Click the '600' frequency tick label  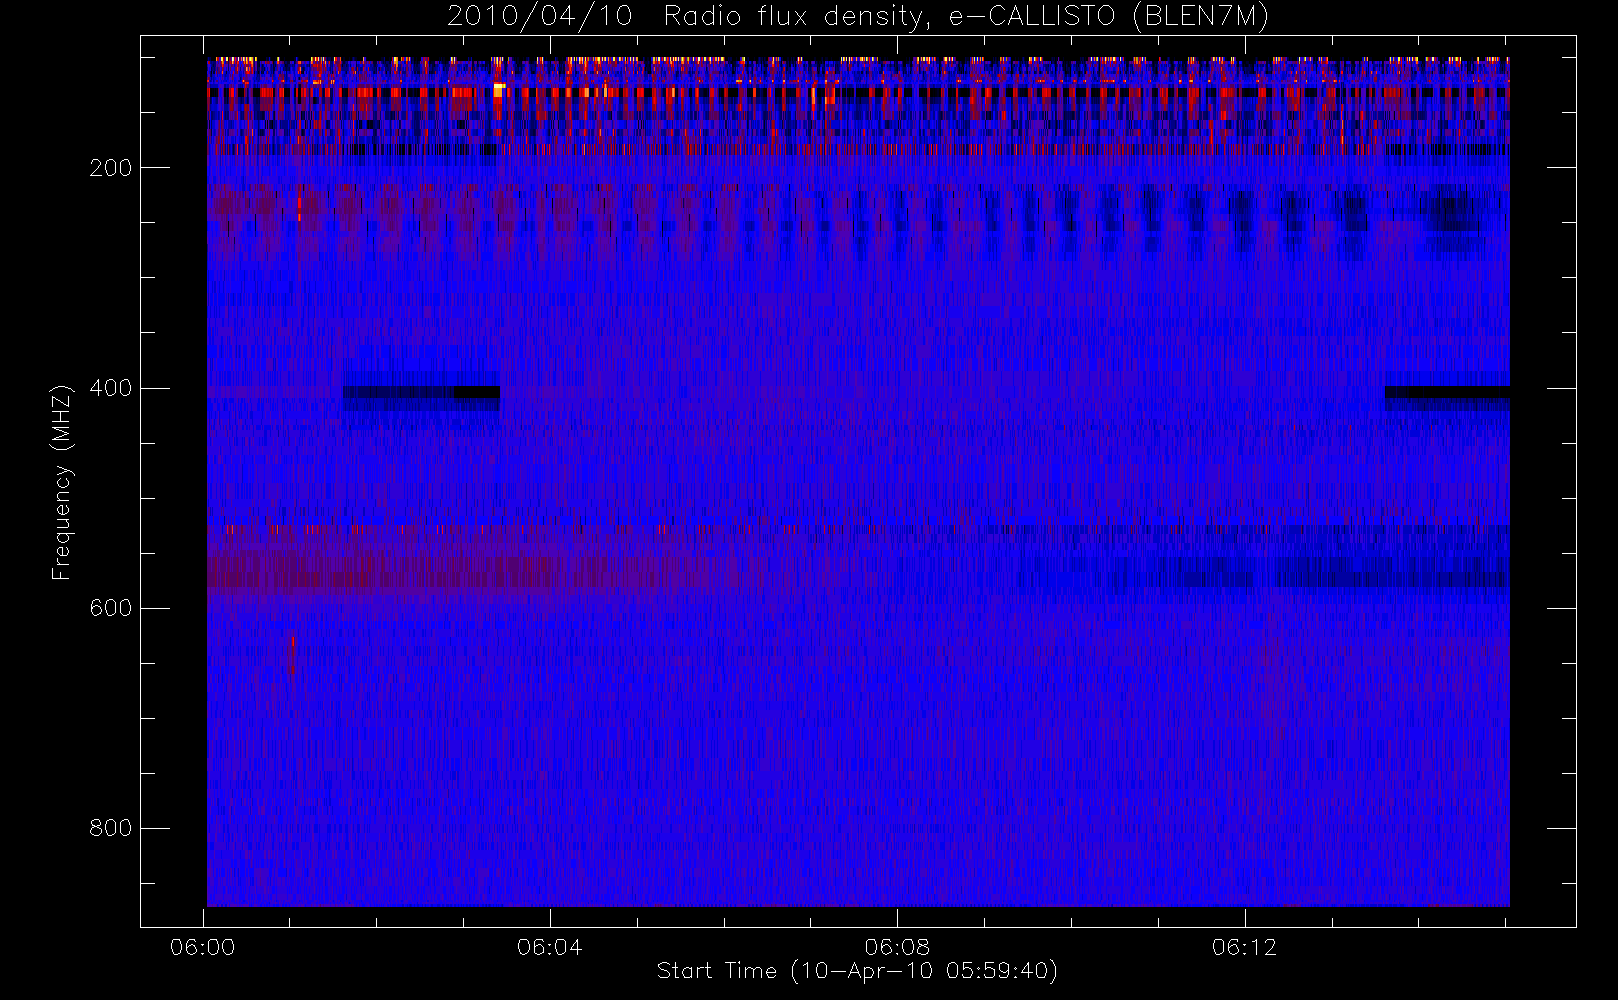(x=110, y=608)
